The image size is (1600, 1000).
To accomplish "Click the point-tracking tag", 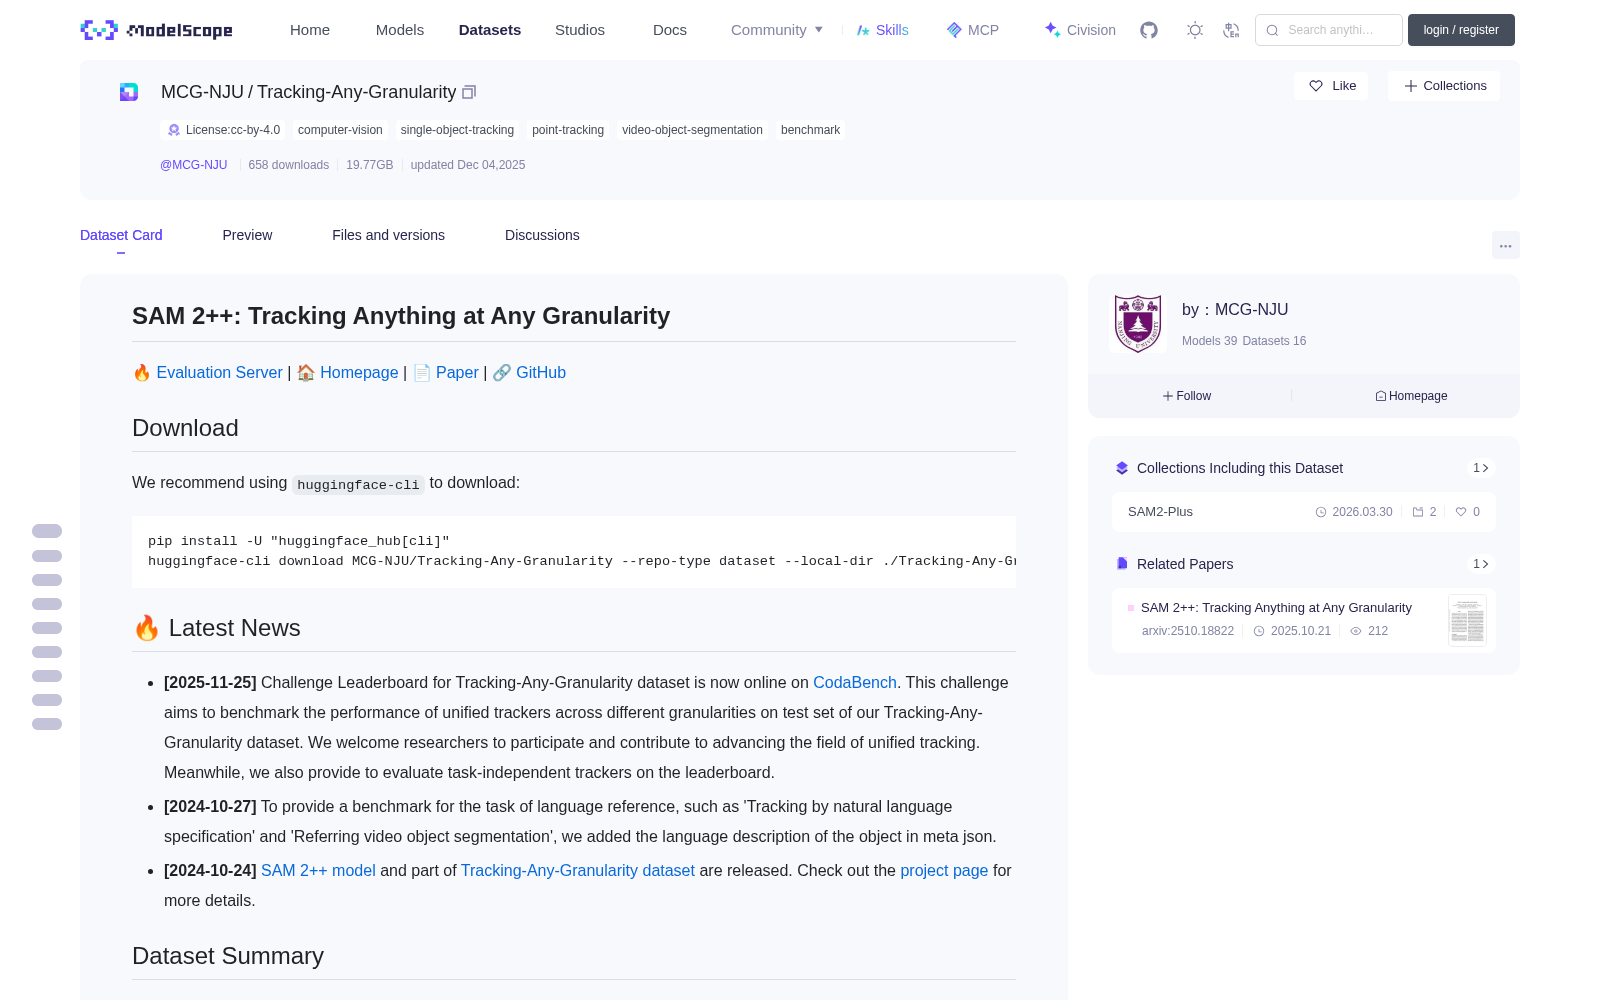I will point(568,130).
